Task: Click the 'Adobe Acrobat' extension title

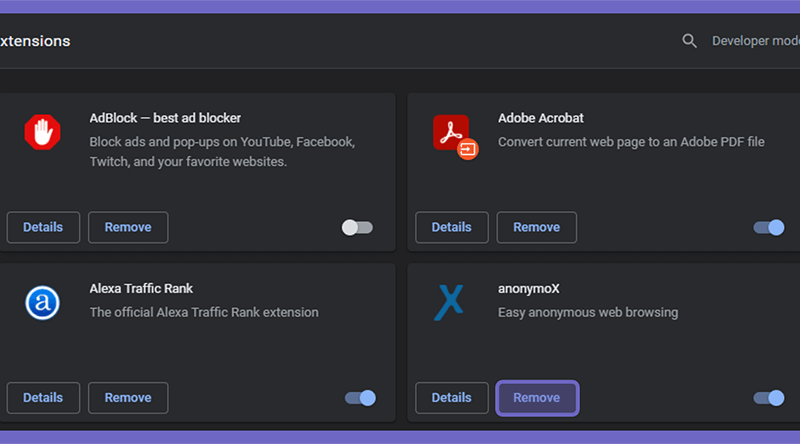Action: [540, 118]
